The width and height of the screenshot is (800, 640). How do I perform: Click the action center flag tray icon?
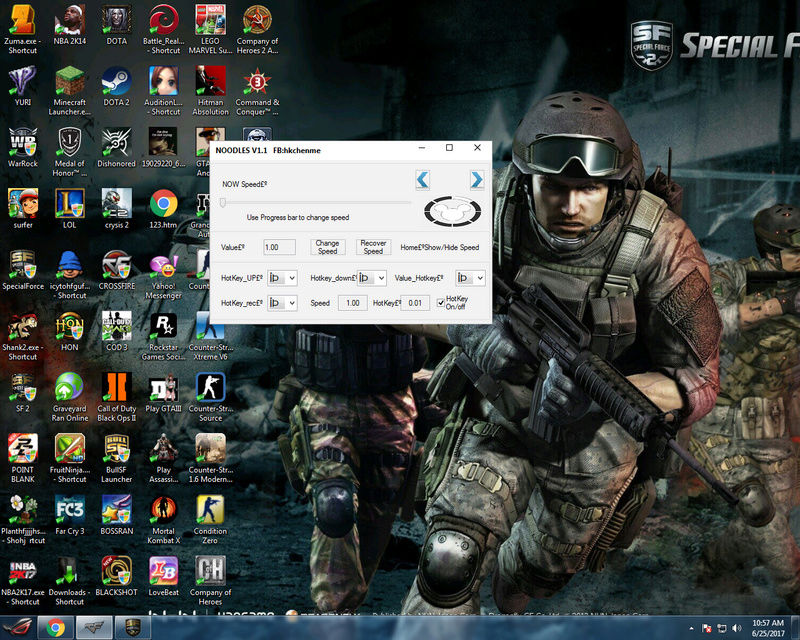tap(707, 628)
